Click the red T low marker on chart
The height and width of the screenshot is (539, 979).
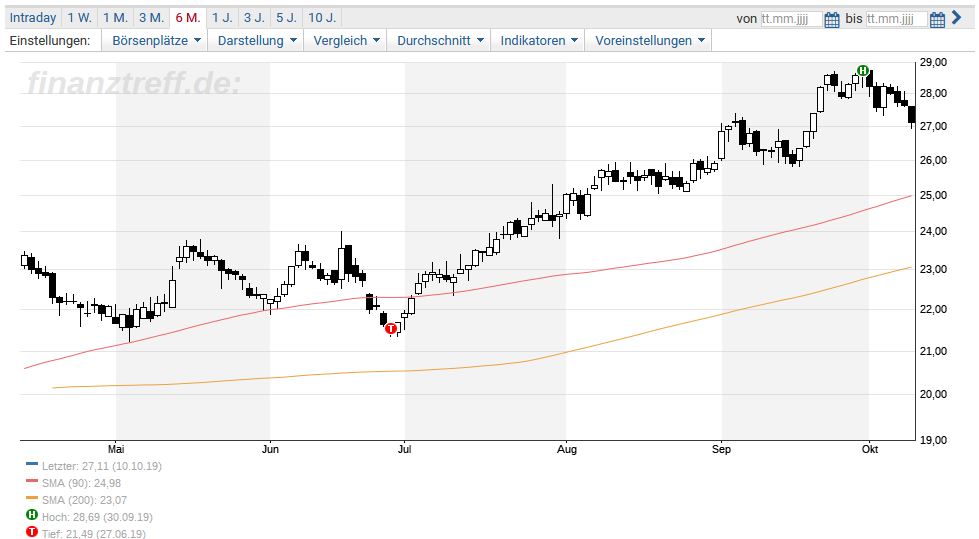click(391, 329)
